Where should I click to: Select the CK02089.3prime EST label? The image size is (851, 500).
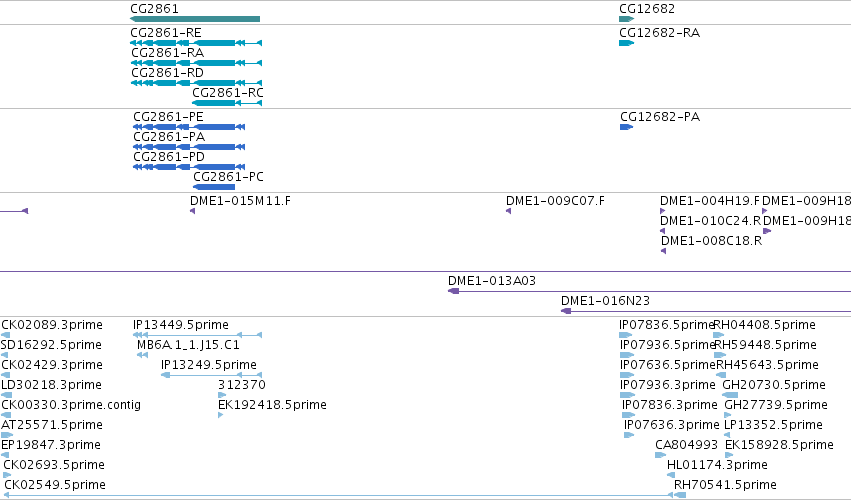pos(52,325)
